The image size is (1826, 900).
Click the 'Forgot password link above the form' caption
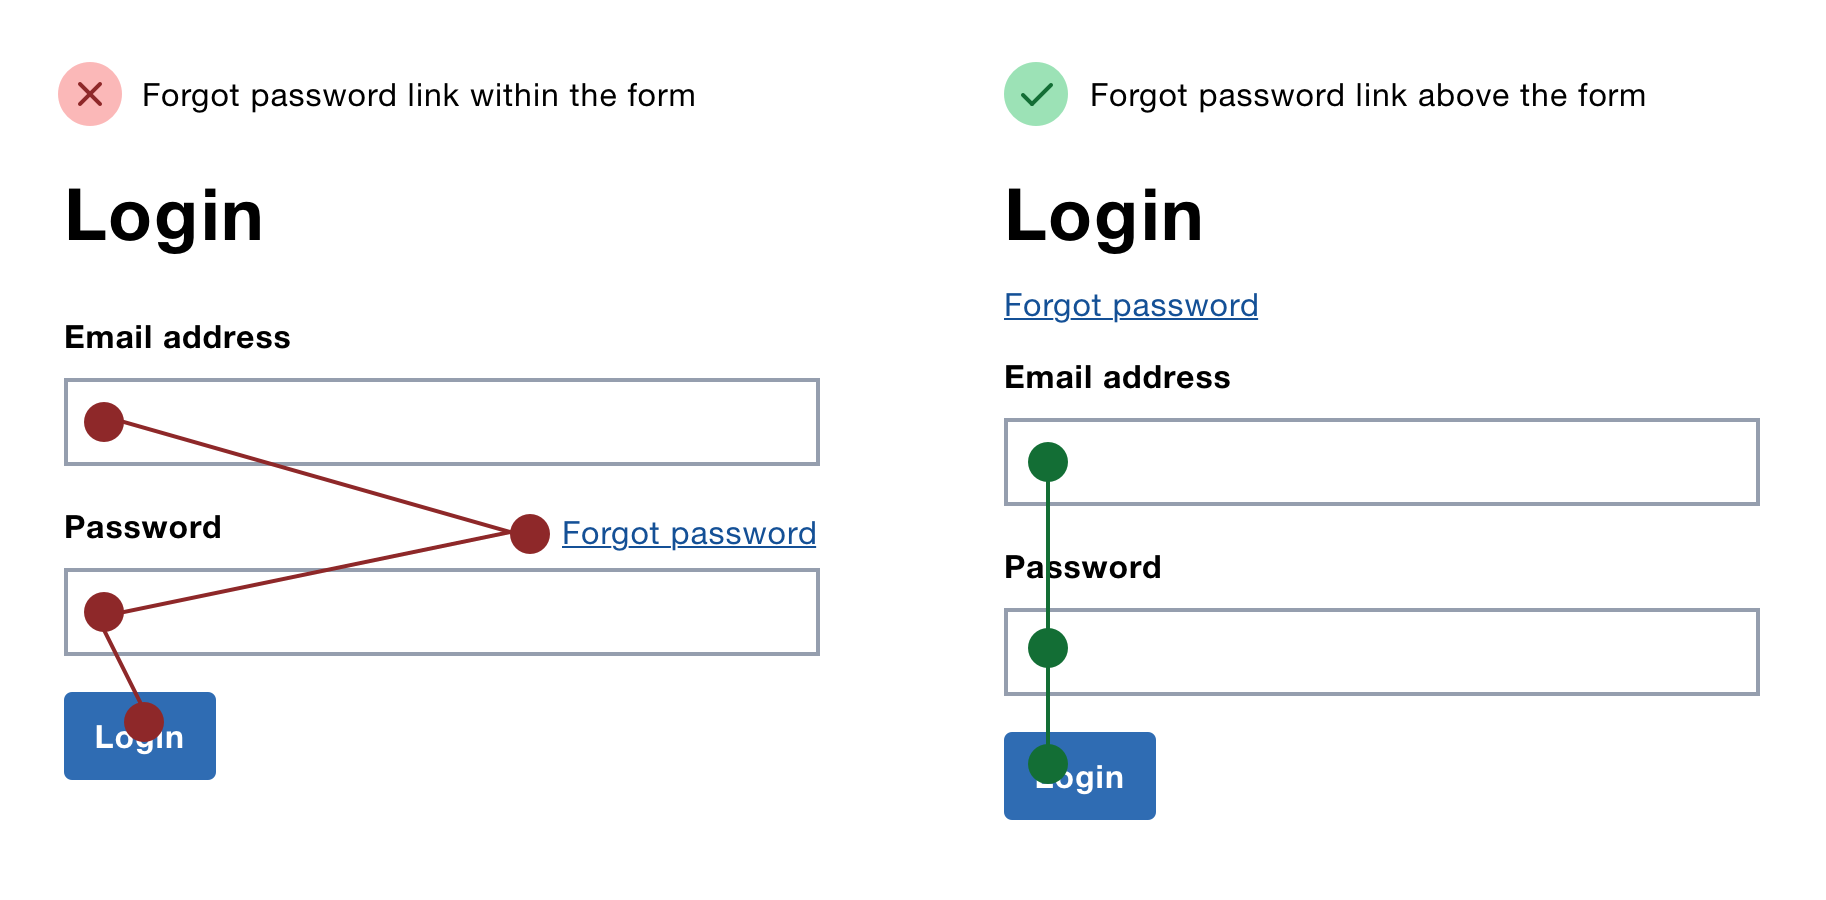pyautogui.click(x=1367, y=95)
